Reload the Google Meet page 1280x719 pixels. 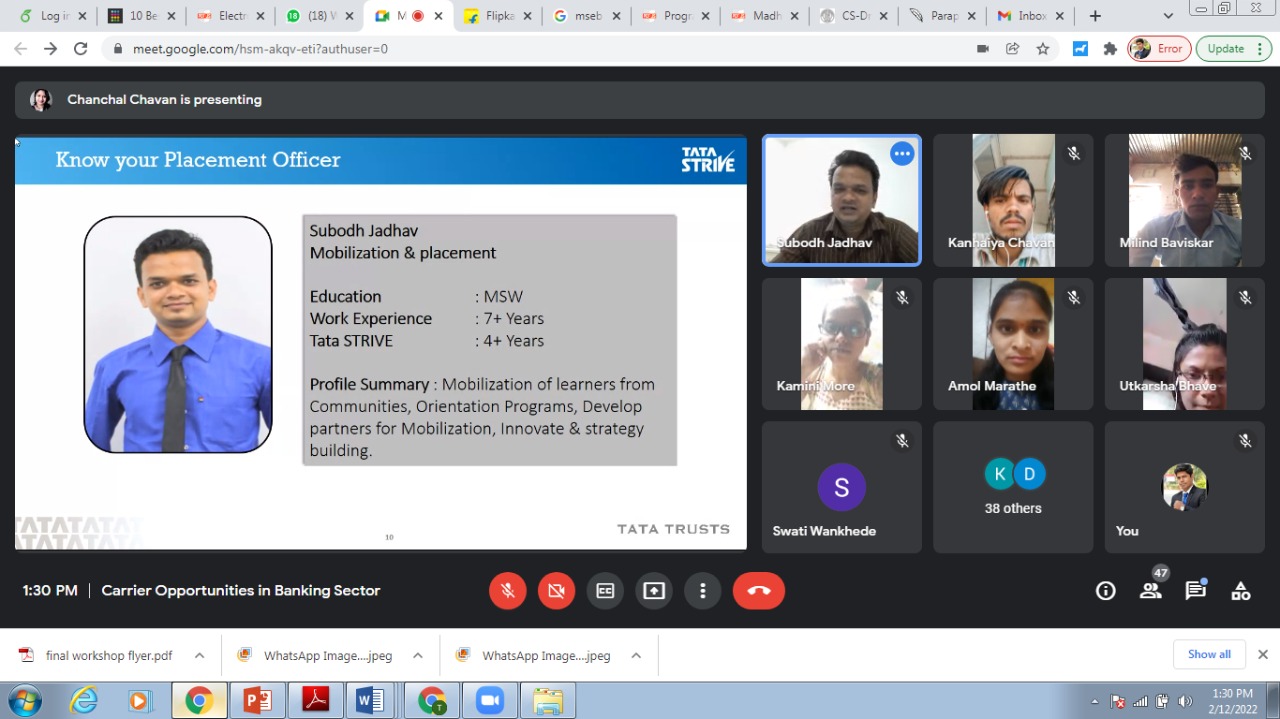coord(81,49)
